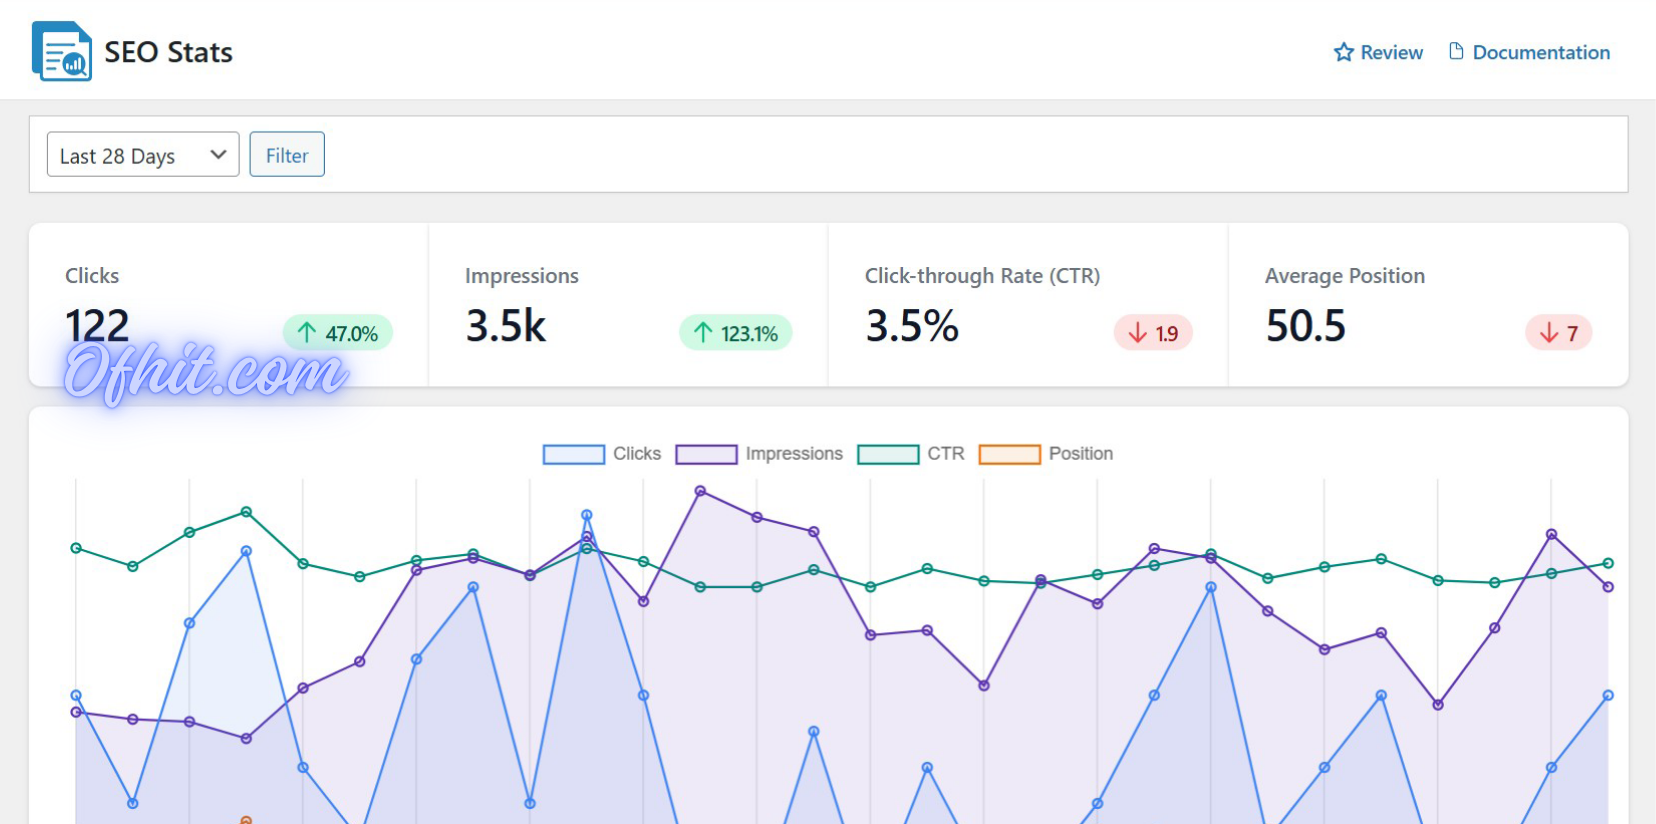Click the red down arrow in CTR badge
Screen dimensions: 1656x824
click(x=1137, y=333)
